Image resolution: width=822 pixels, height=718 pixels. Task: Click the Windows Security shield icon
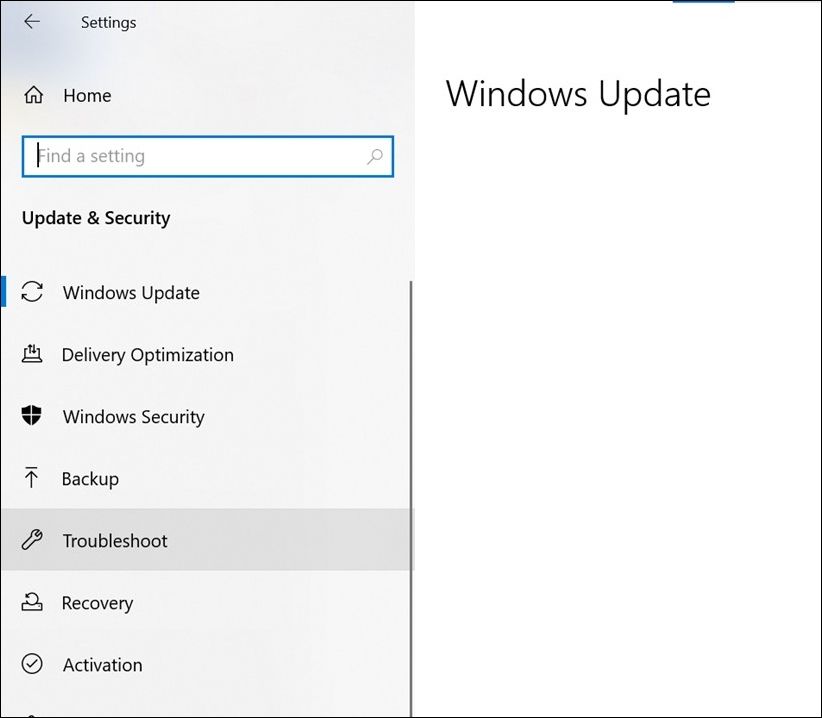coord(32,416)
